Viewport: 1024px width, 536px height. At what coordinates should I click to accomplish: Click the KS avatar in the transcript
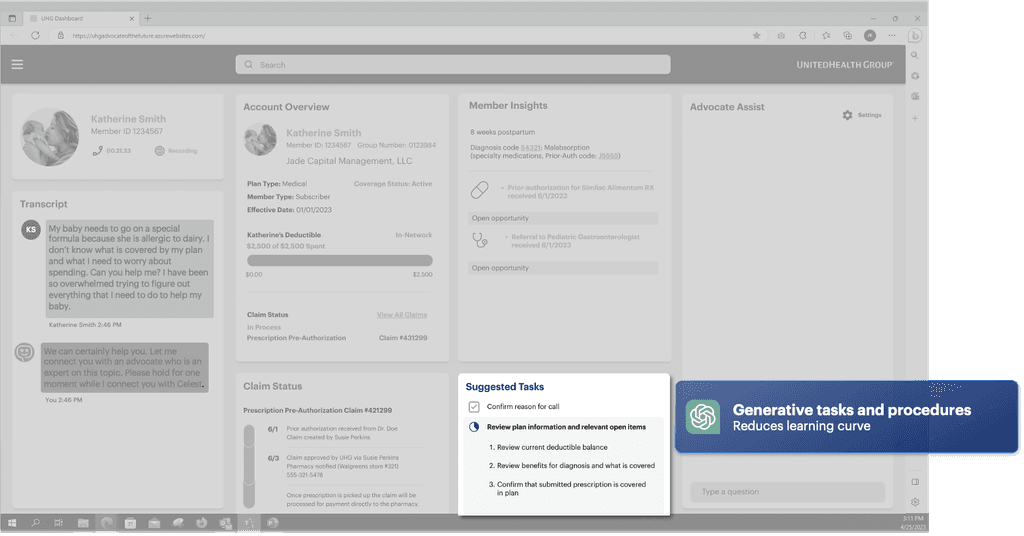tap(31, 230)
